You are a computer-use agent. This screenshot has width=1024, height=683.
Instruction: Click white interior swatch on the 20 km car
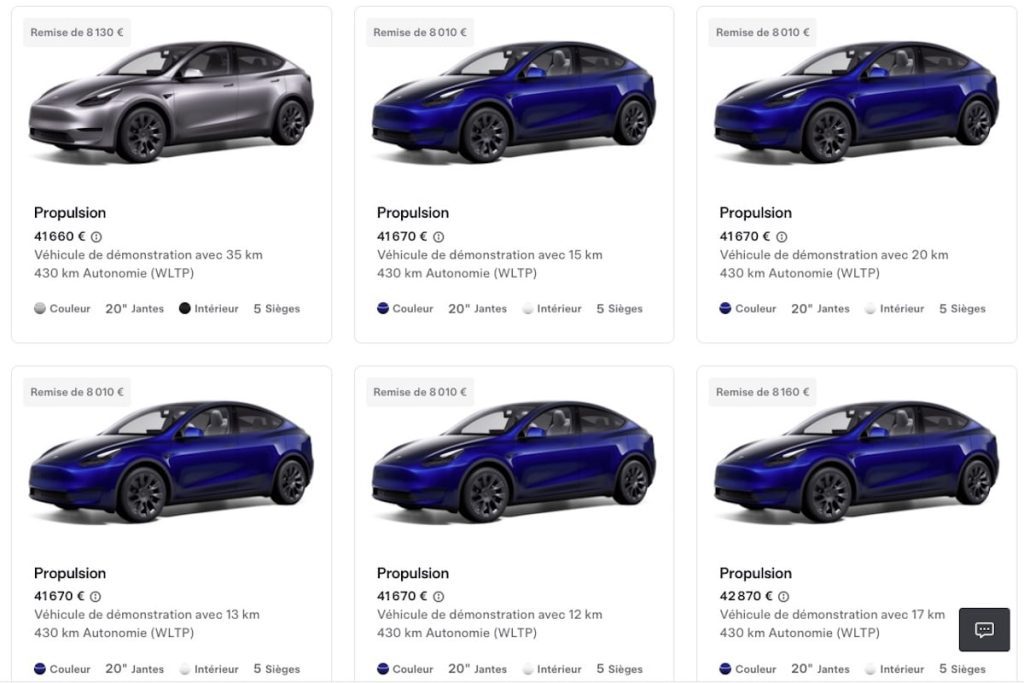[870, 309]
